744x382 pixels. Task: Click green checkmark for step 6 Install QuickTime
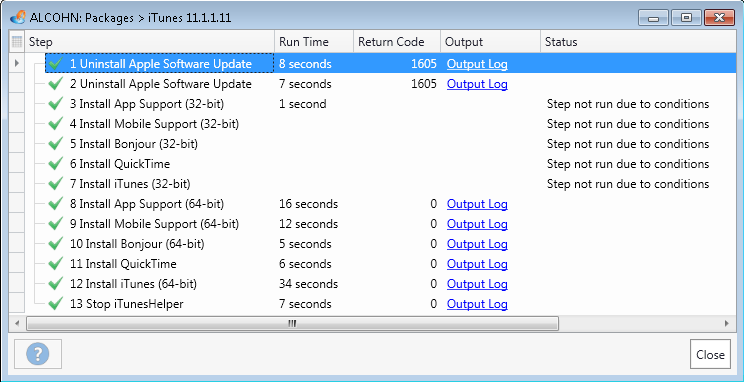[x=56, y=164]
